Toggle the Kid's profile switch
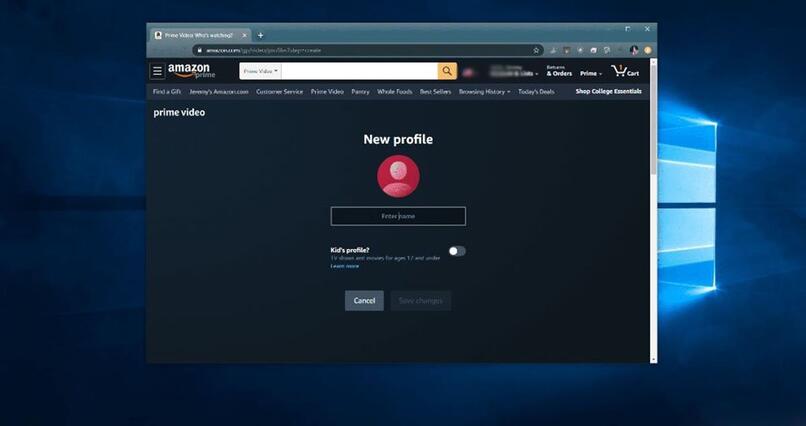The image size is (806, 426). pos(457,251)
